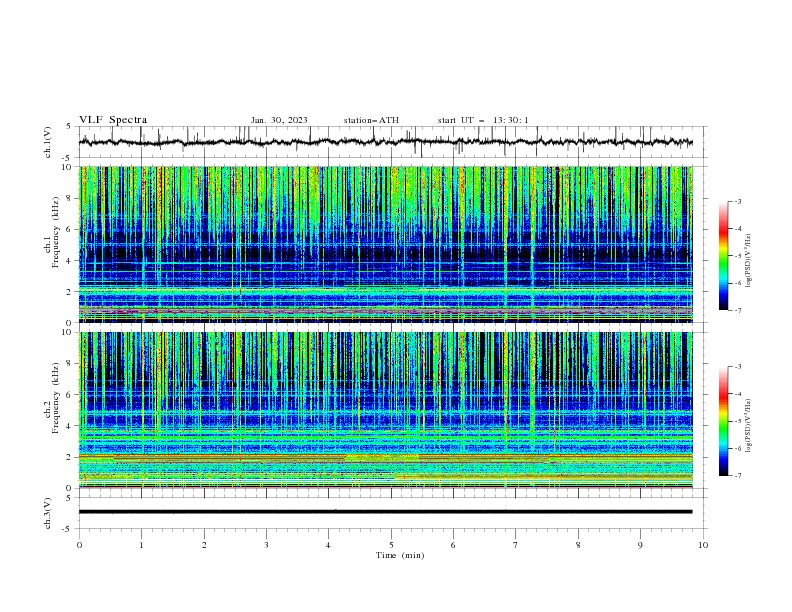Click the ch.3 flat voltage trace
The width and height of the screenshot is (792, 612).
[385, 512]
